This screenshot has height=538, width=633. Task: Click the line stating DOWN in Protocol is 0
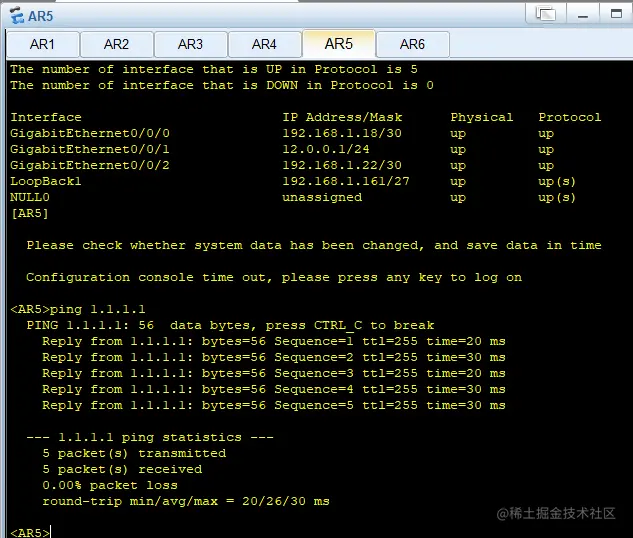pyautogui.click(x=222, y=86)
